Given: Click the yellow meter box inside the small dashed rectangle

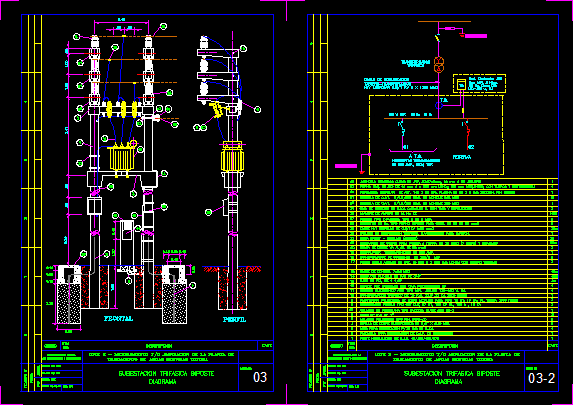Looking at the screenshot, I should click(462, 84).
